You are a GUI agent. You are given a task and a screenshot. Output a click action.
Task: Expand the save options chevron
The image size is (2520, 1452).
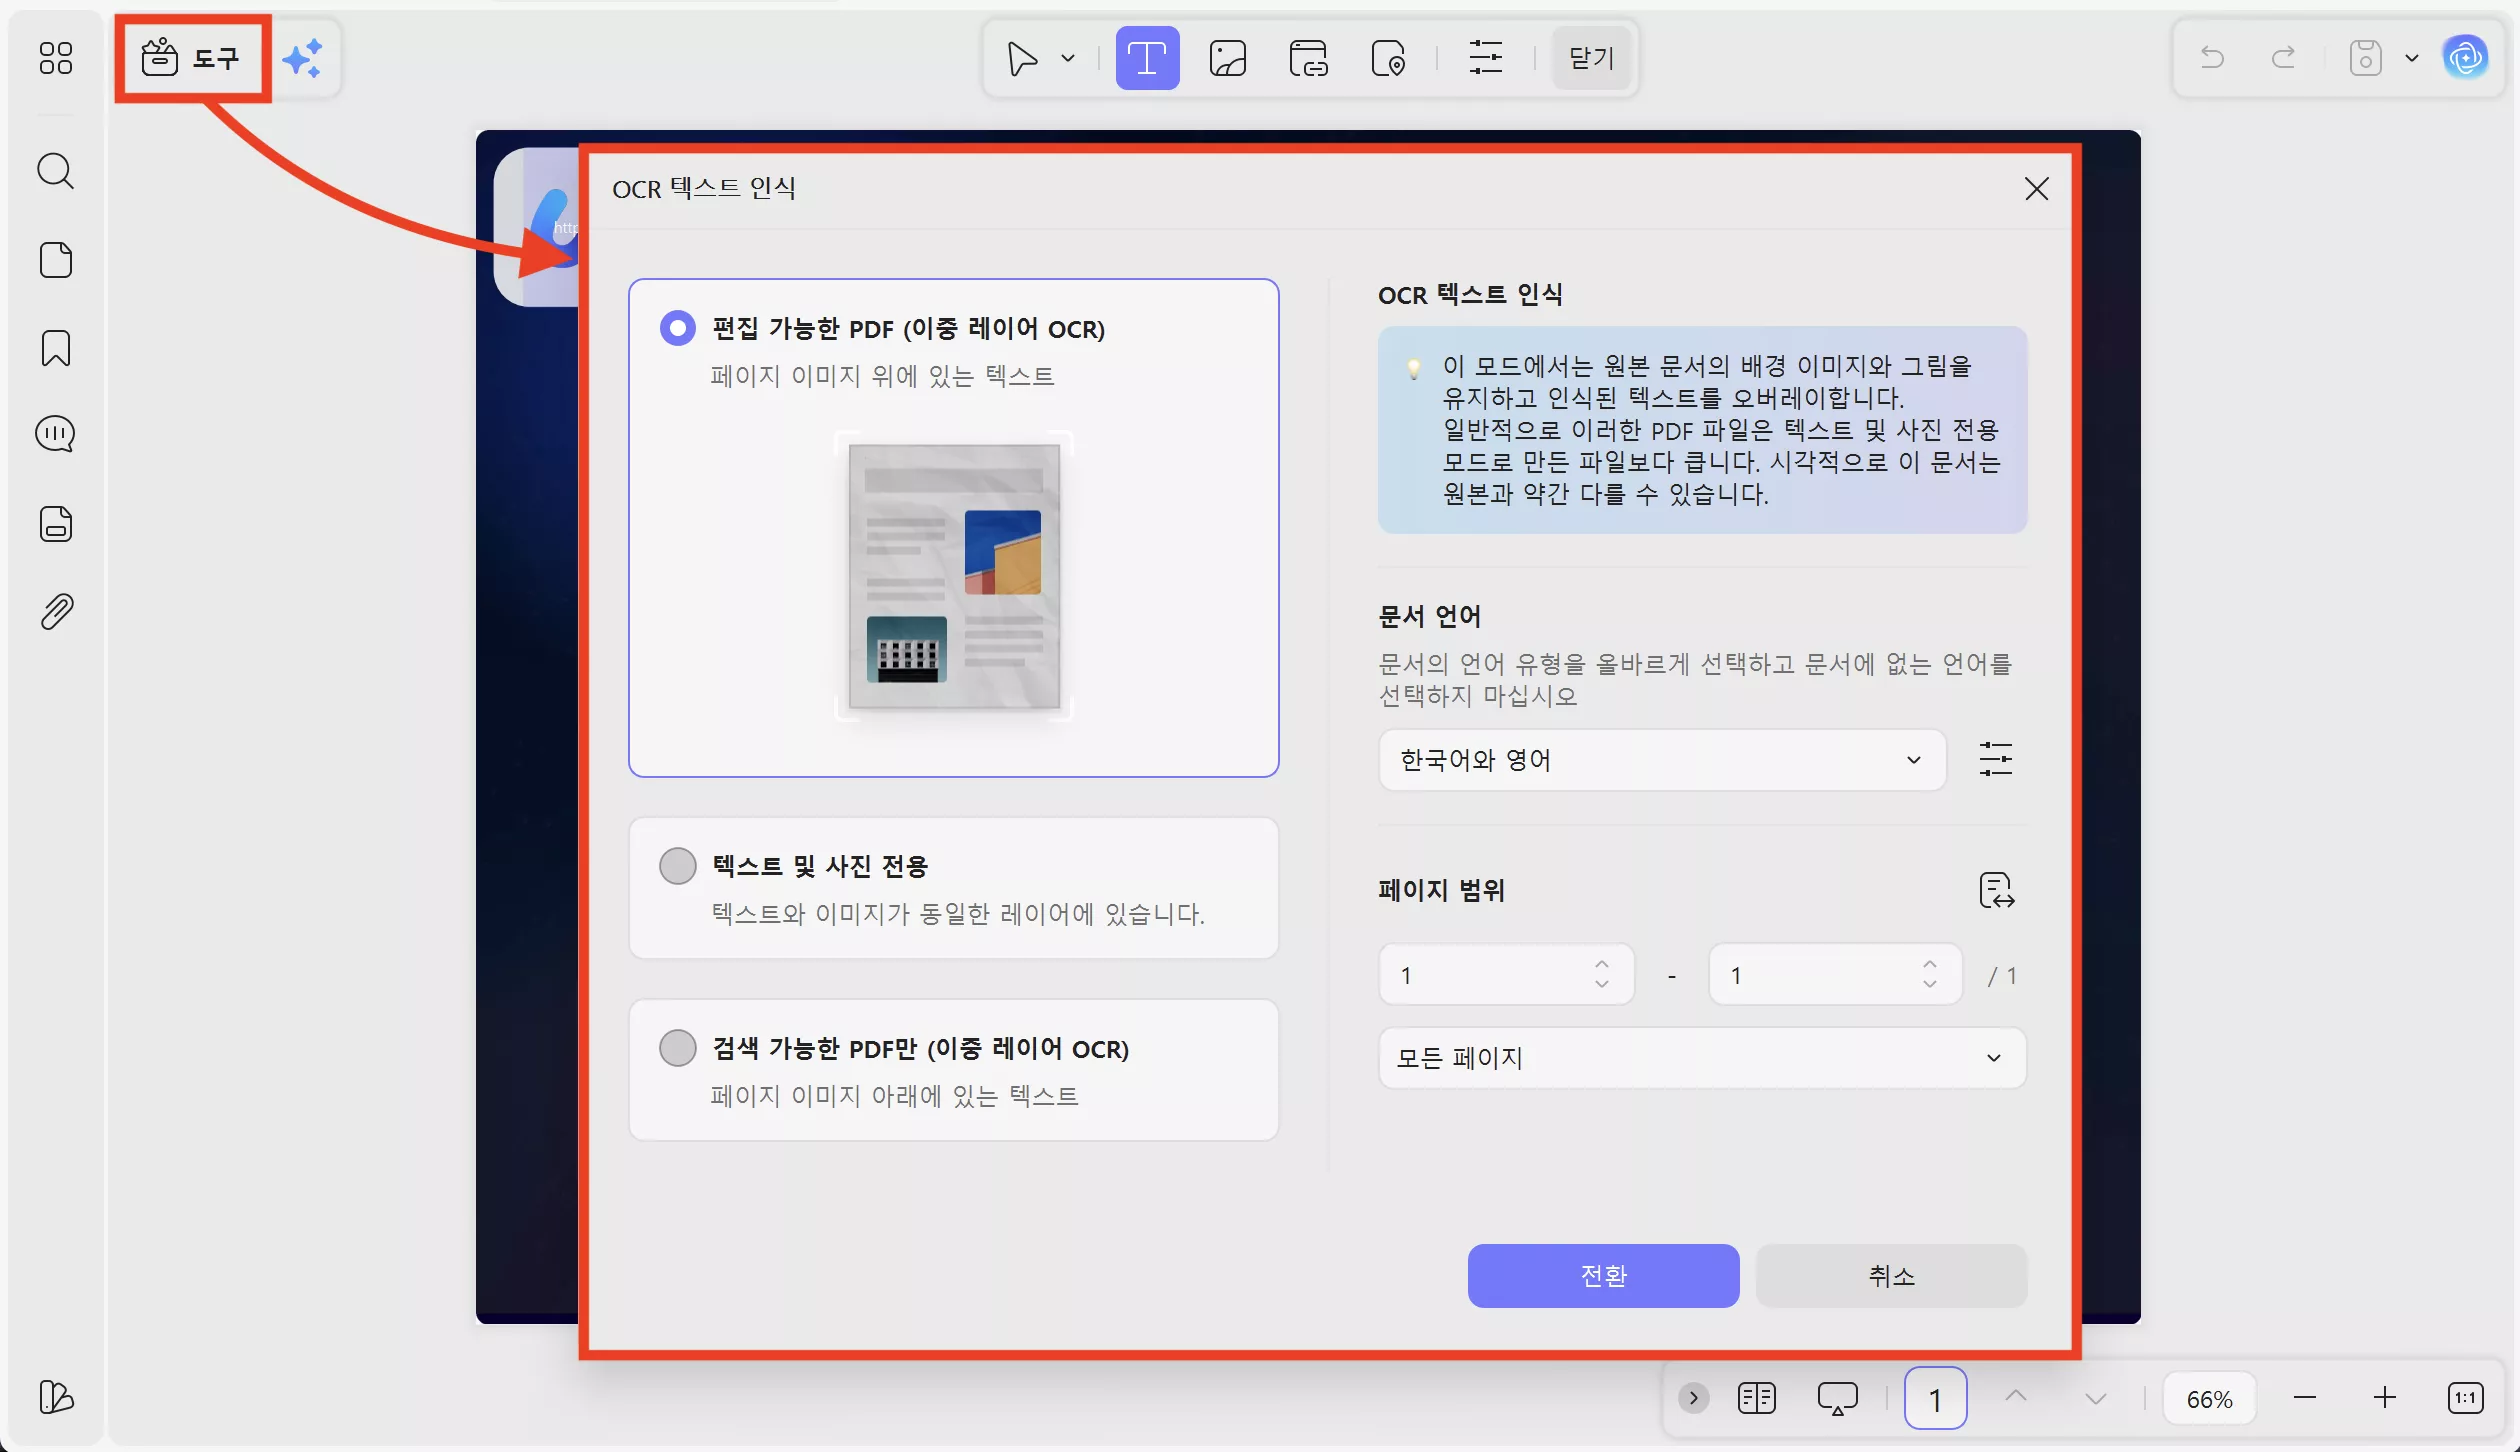pos(2412,57)
